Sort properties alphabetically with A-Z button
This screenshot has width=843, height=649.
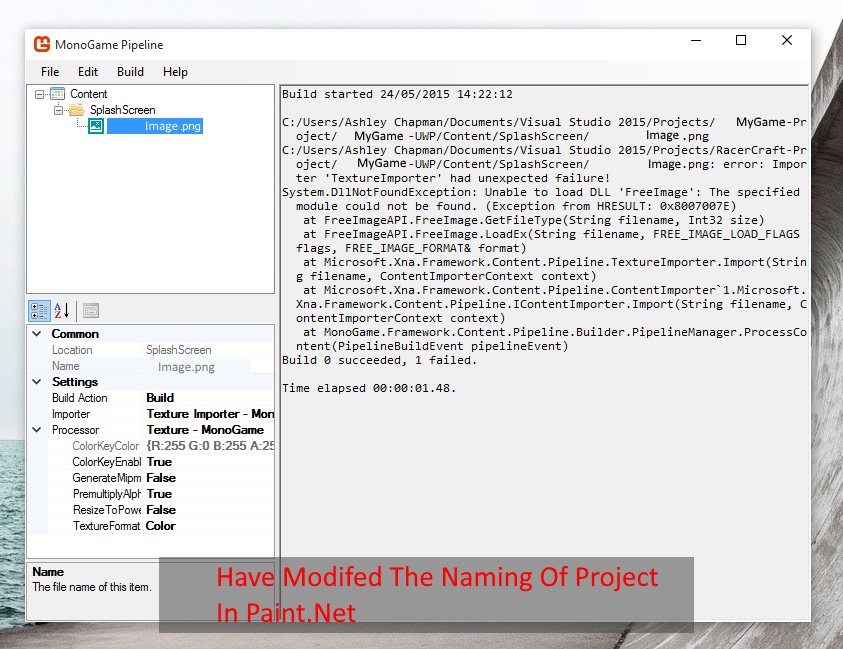(62, 311)
